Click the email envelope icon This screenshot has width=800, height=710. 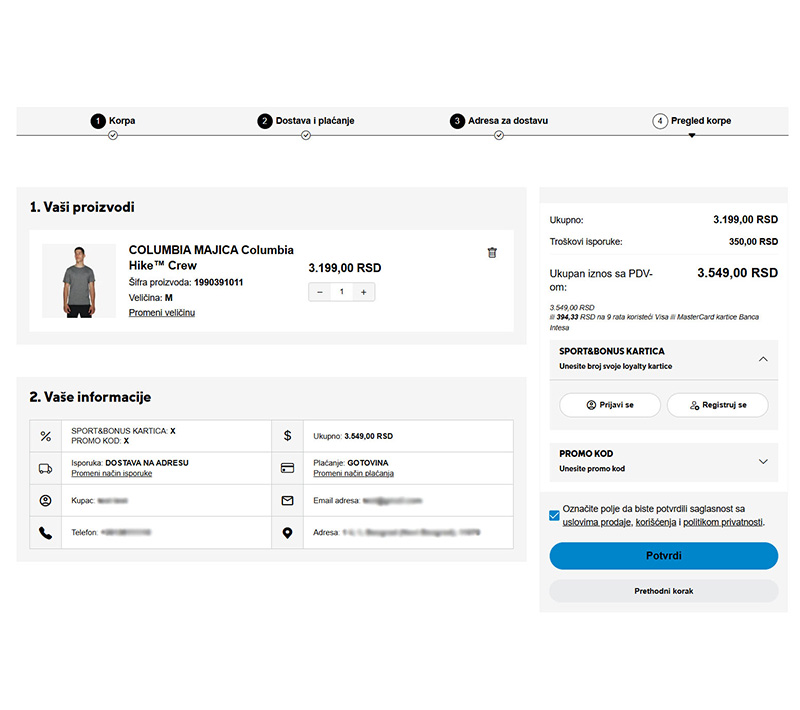point(287,500)
